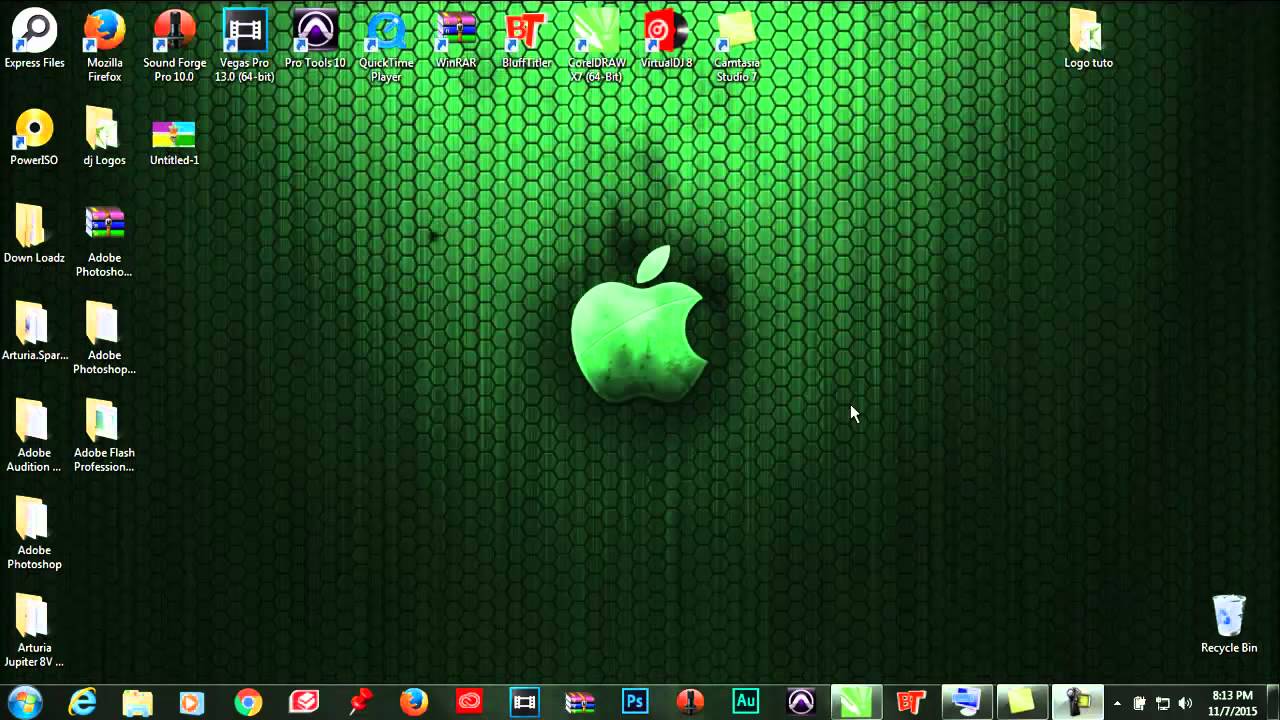The width and height of the screenshot is (1280, 720).
Task: Select the Adobe Audition folder
Action: [34, 437]
